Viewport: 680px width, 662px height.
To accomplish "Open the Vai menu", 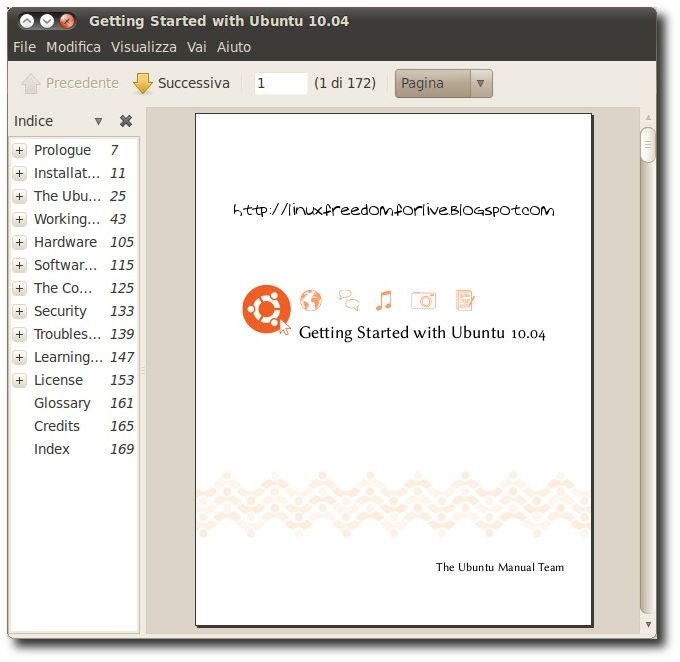I will [196, 47].
